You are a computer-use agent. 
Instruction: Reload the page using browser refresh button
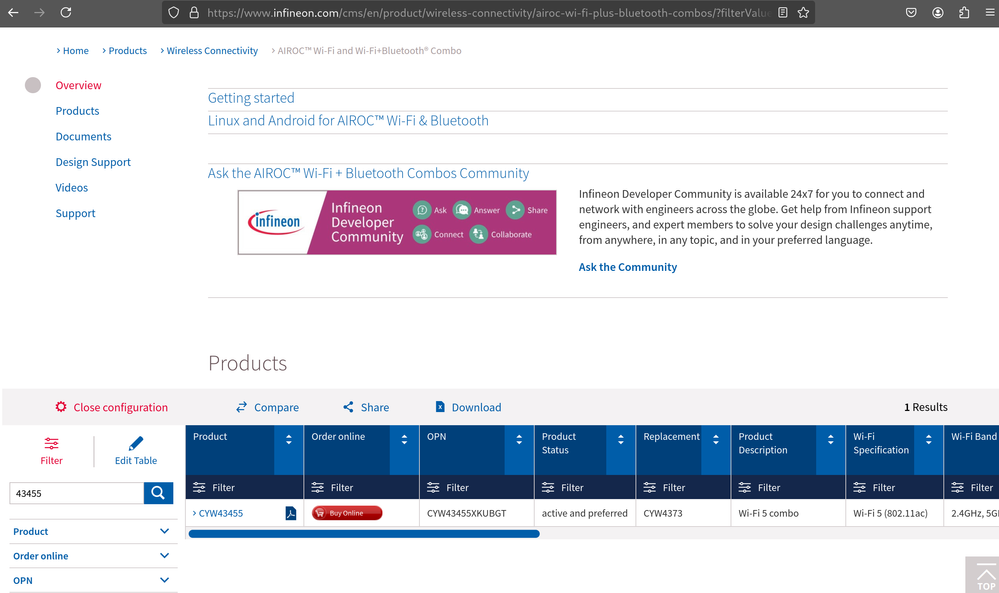click(65, 13)
